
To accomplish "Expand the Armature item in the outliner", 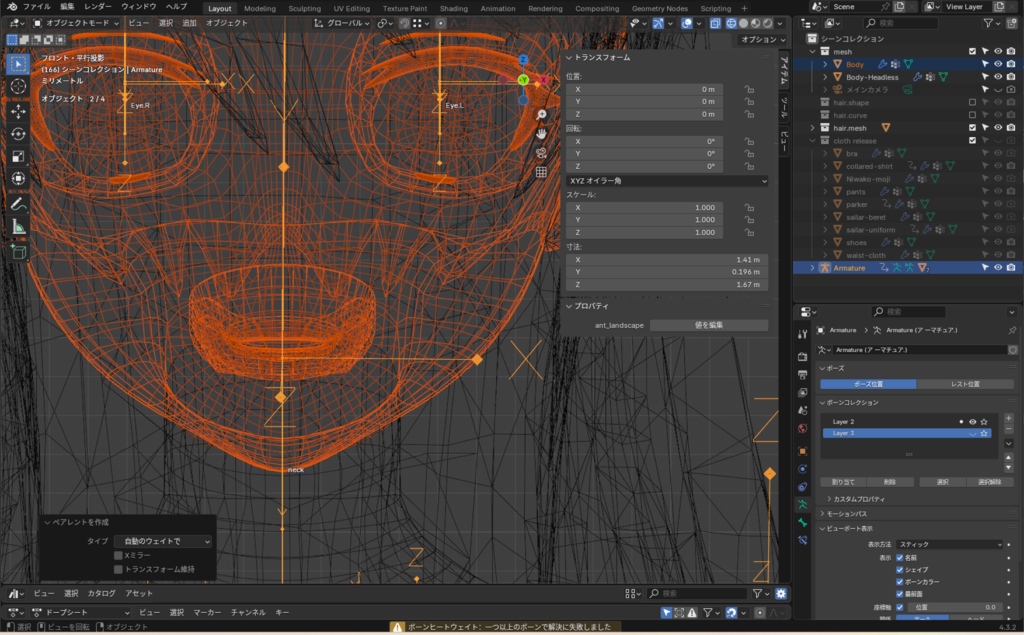I will point(813,268).
